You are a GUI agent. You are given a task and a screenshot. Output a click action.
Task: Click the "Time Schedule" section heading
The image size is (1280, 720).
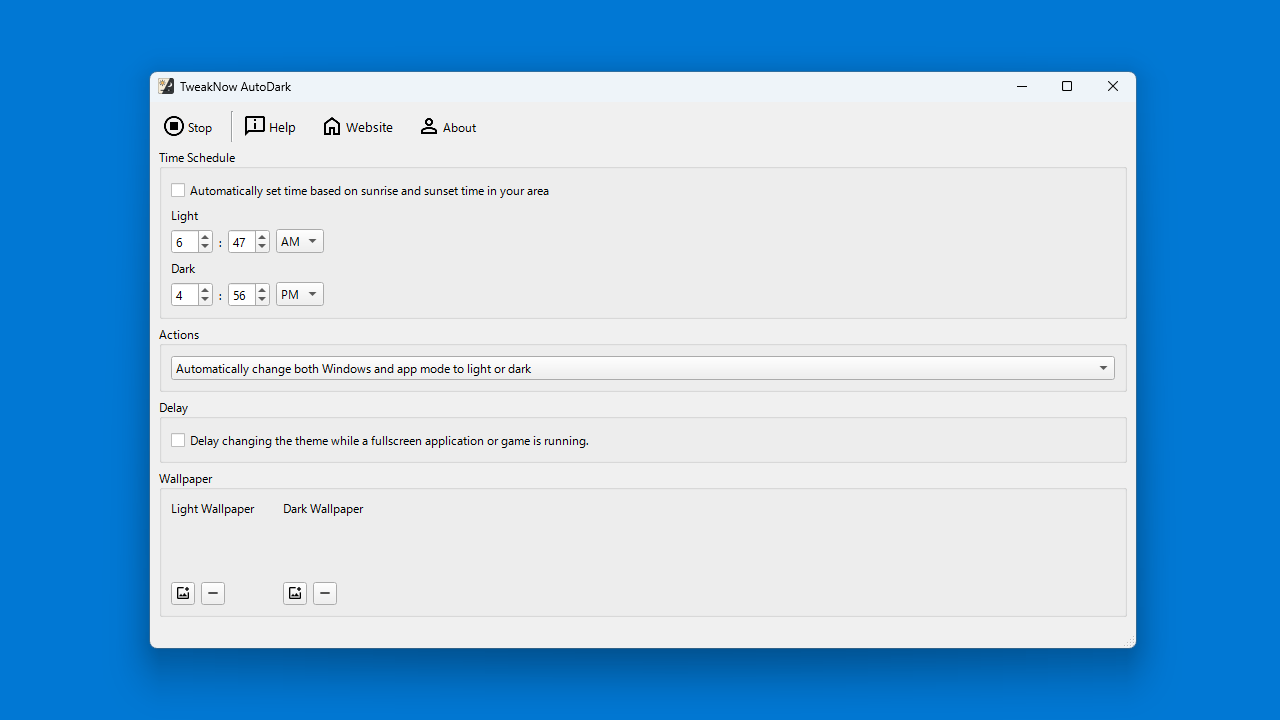(x=197, y=158)
